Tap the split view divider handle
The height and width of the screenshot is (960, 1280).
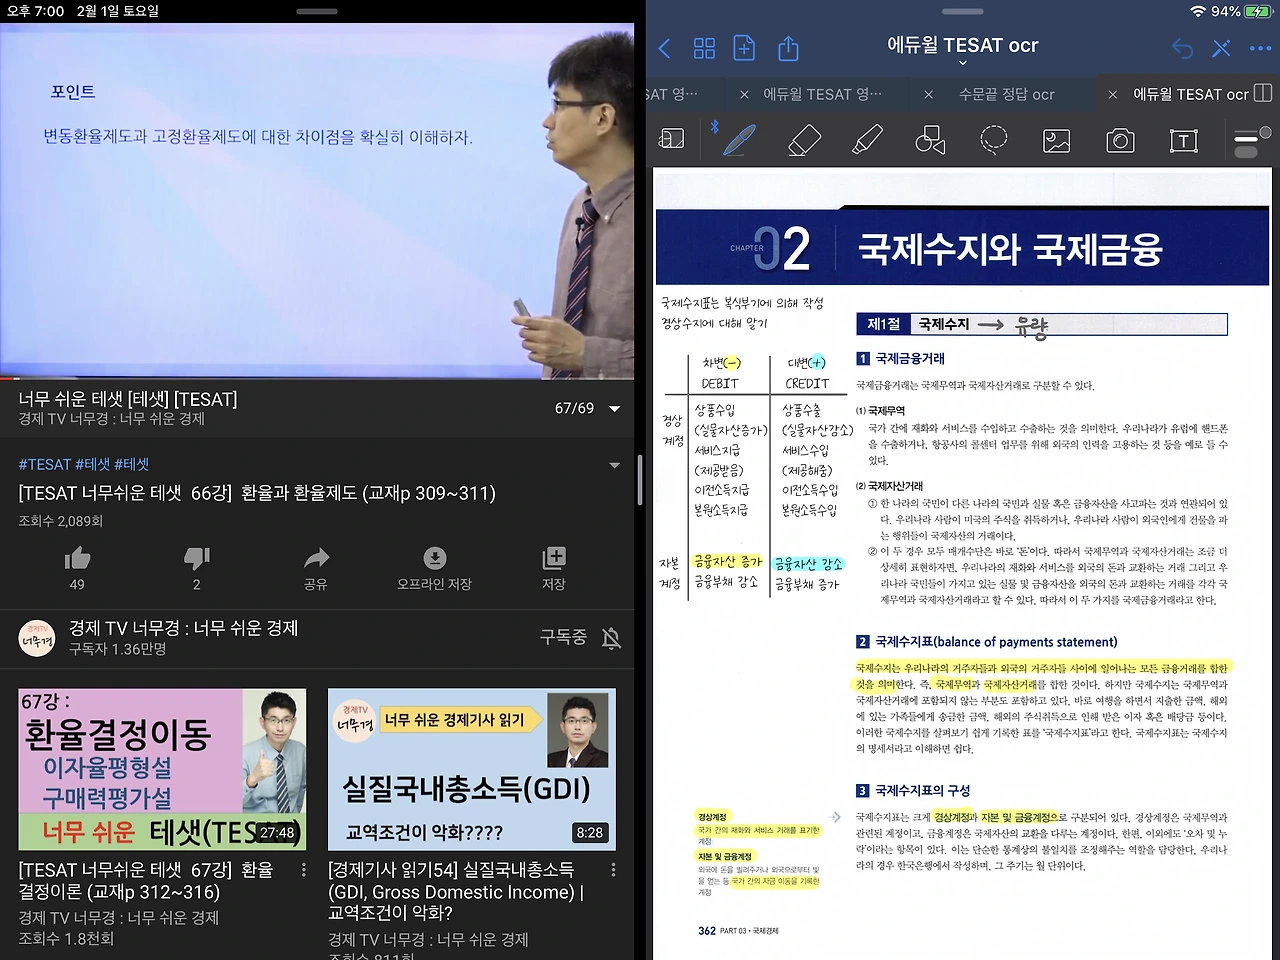[x=640, y=480]
